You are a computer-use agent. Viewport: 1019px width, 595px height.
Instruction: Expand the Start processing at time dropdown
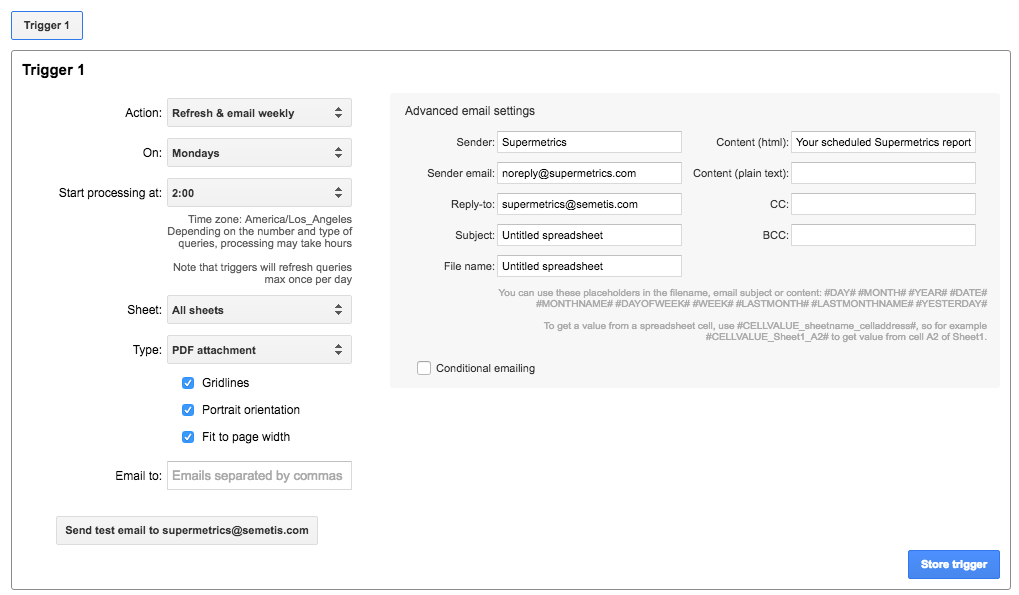259,193
